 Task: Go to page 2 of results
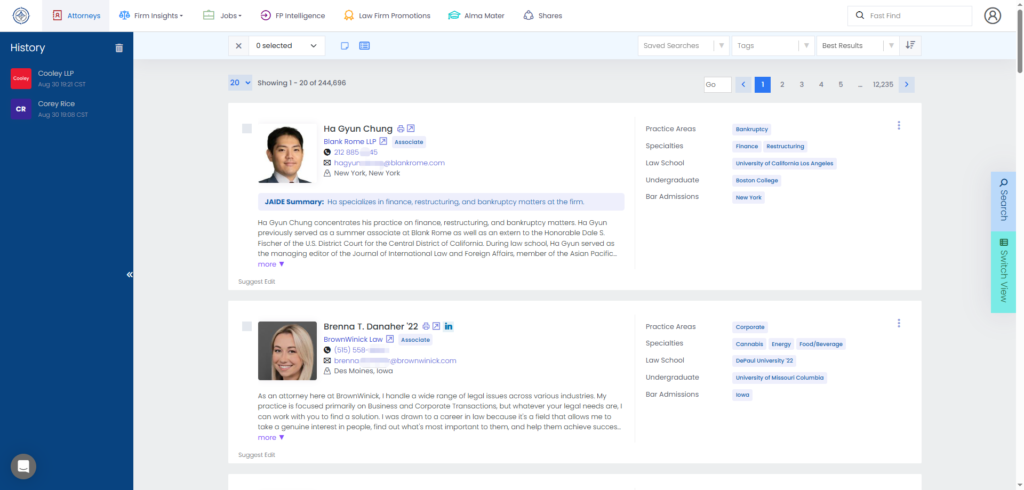click(x=782, y=85)
